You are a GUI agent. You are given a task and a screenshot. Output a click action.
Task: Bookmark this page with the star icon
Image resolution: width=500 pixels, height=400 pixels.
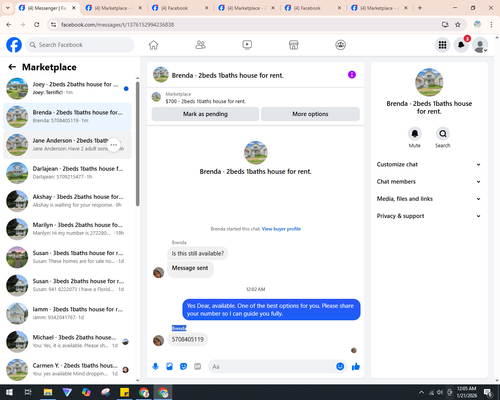click(x=458, y=24)
